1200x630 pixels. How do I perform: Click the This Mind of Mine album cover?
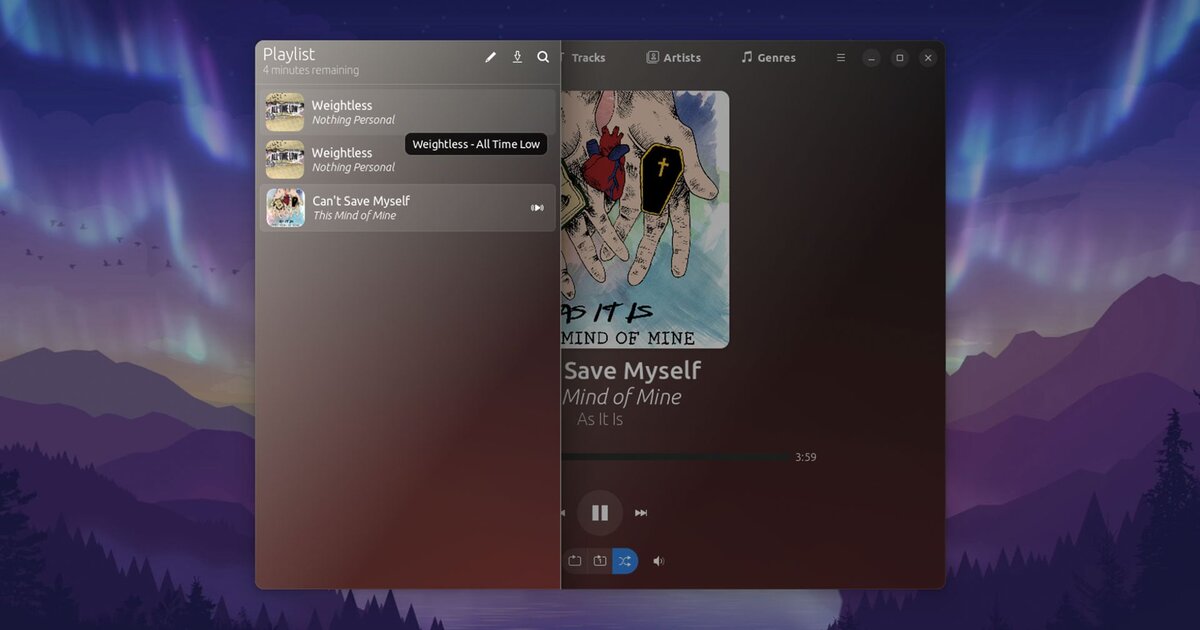(x=645, y=220)
